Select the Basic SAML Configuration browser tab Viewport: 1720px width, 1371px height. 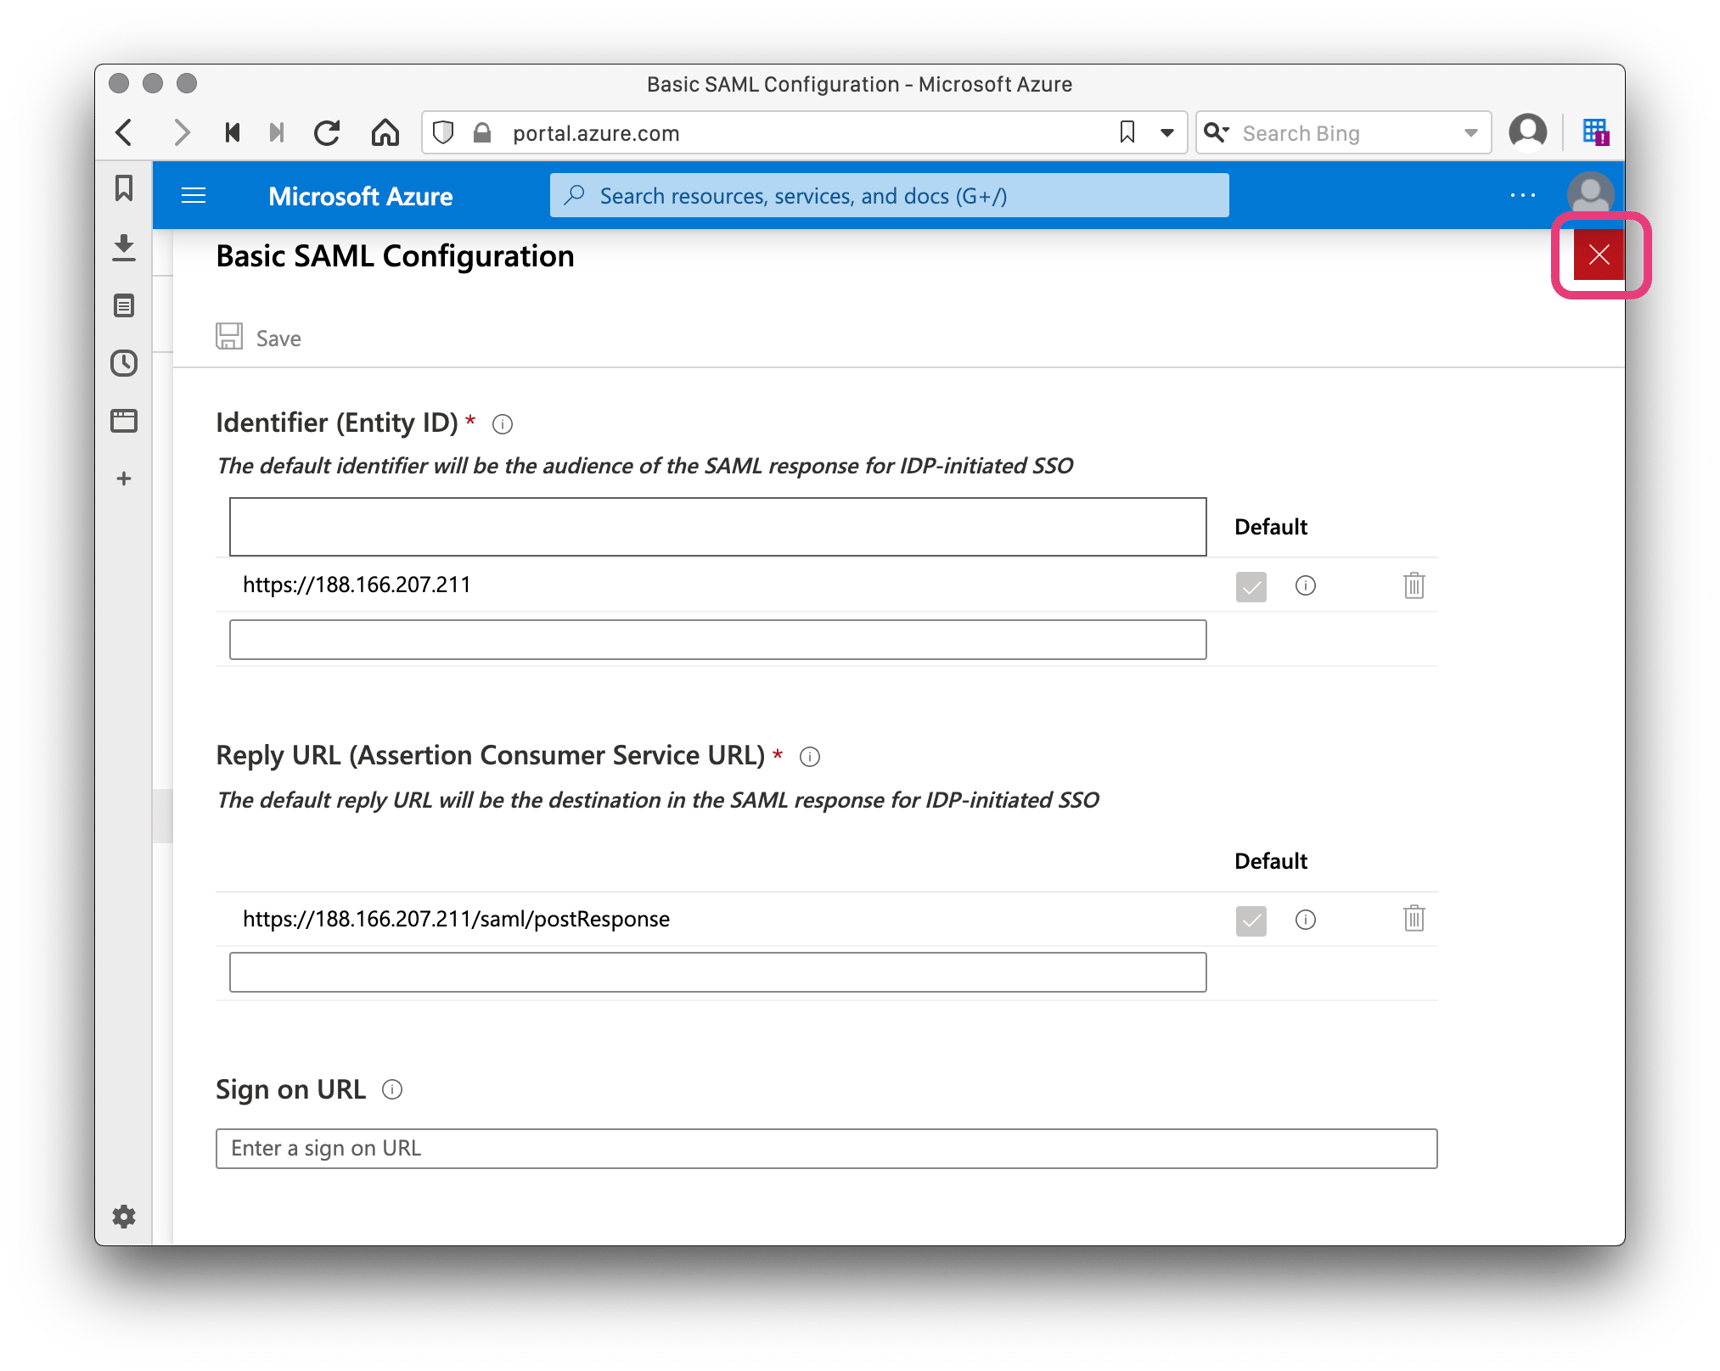(x=860, y=84)
